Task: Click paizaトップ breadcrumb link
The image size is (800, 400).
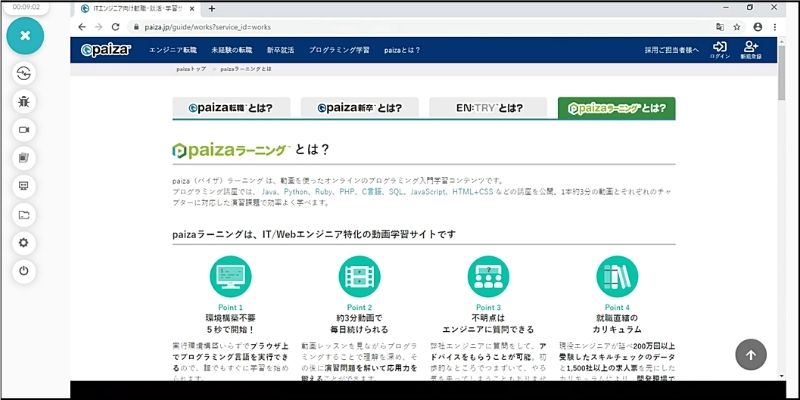Action: [191, 69]
